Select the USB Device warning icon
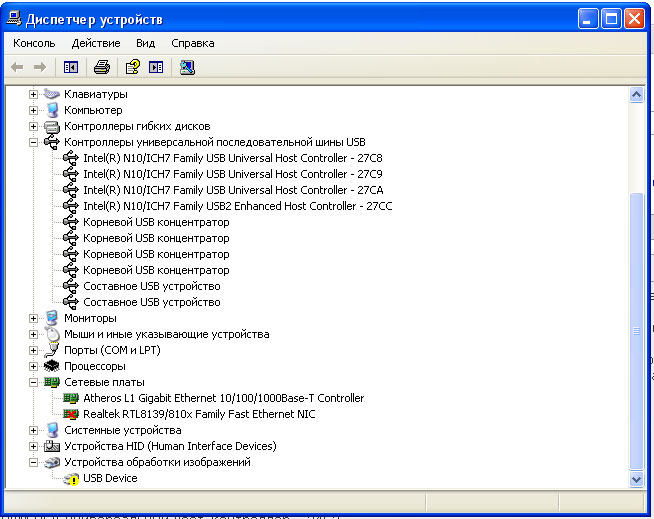The width and height of the screenshot is (654, 519). (x=70, y=478)
